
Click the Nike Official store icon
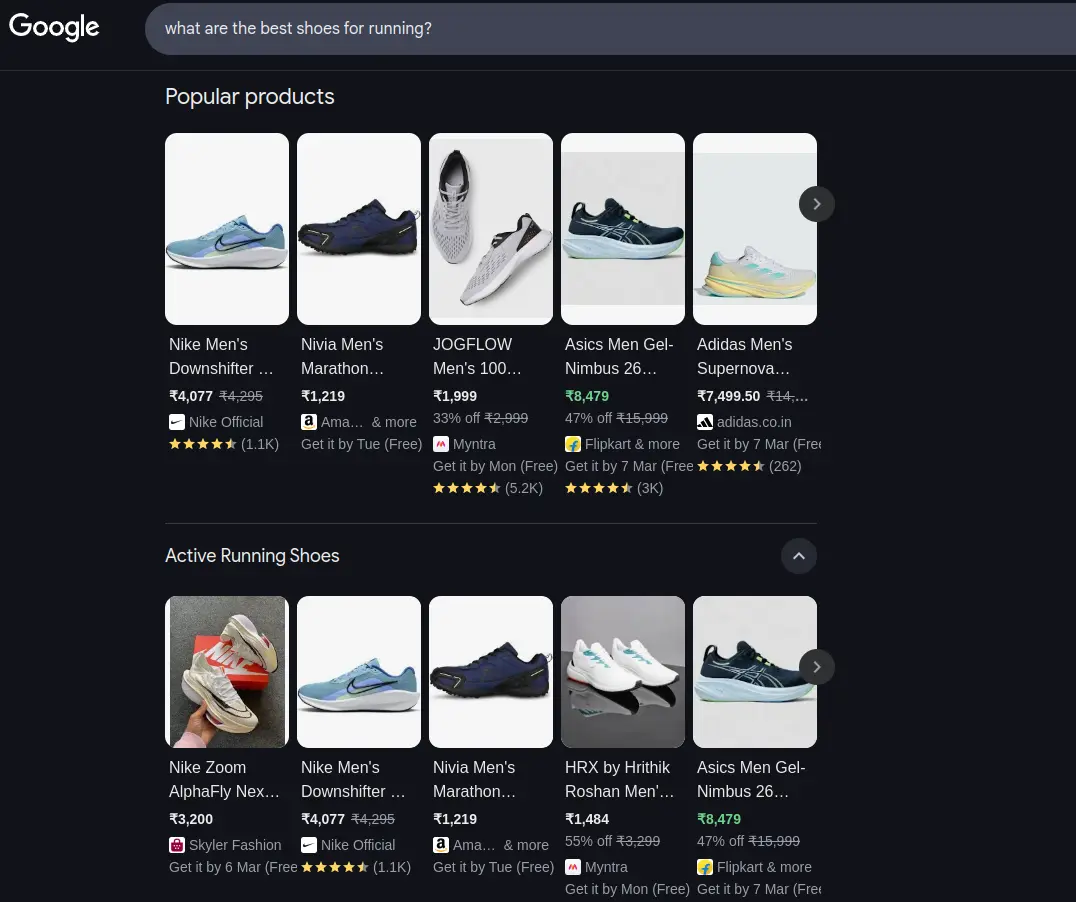coord(177,422)
